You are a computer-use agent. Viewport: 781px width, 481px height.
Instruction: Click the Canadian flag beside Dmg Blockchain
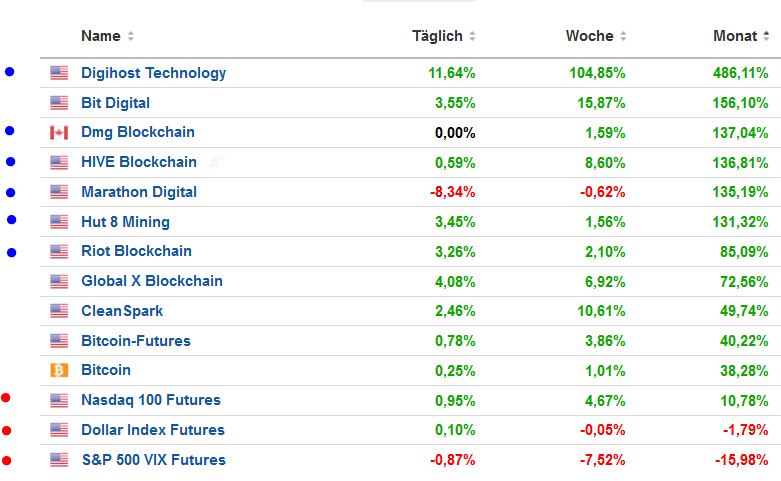59,133
